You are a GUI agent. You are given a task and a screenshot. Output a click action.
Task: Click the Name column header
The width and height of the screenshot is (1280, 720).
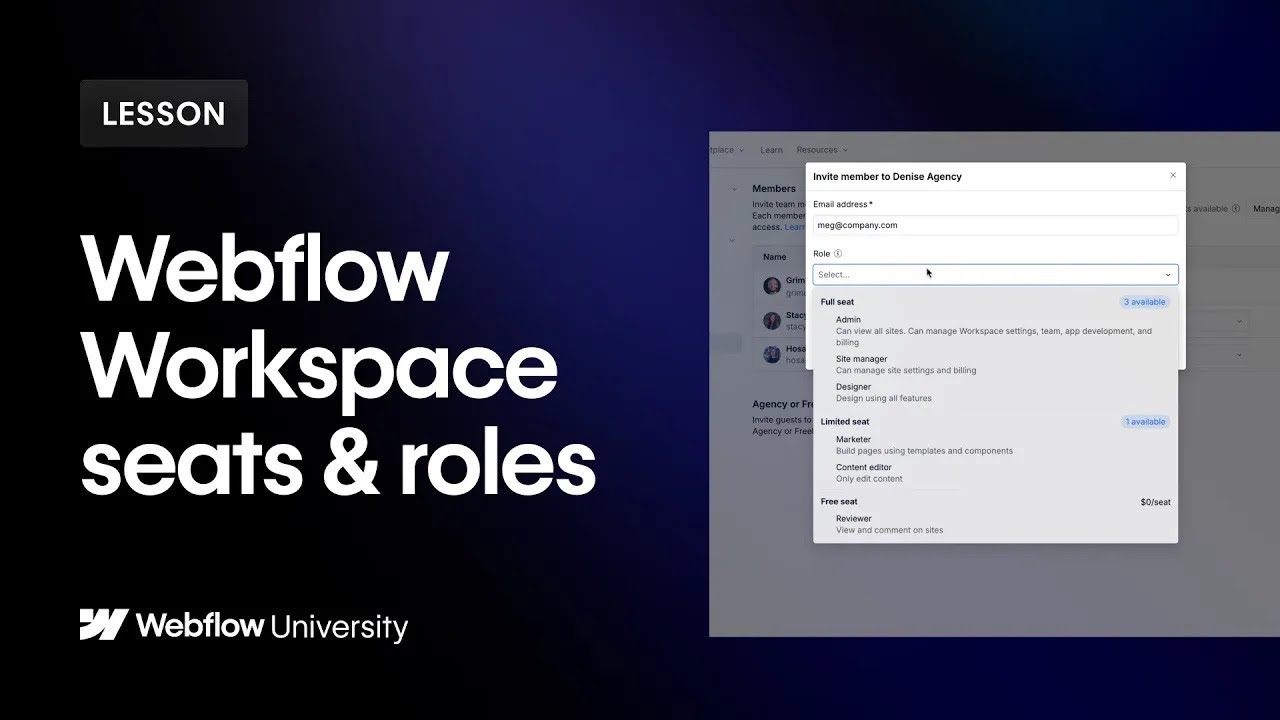coord(775,257)
